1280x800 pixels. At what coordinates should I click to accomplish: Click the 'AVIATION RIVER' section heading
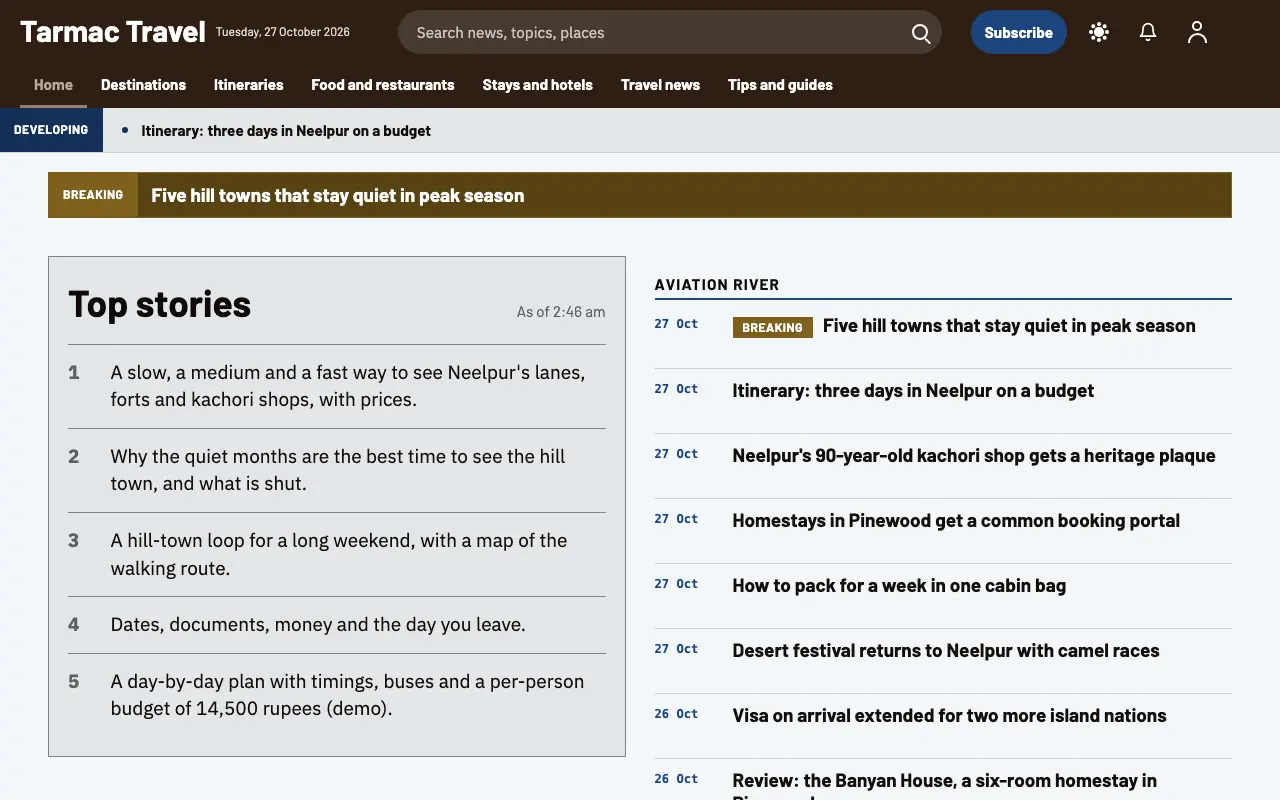[717, 285]
